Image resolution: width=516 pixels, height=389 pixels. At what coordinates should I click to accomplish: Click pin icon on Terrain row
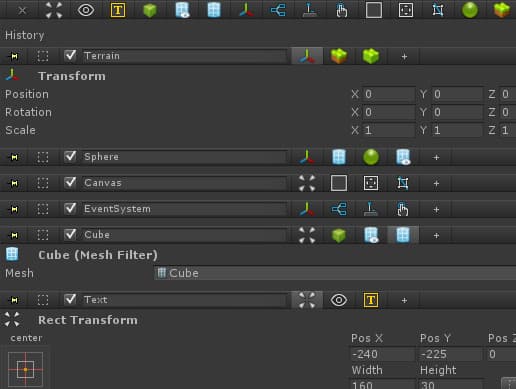(x=14, y=56)
